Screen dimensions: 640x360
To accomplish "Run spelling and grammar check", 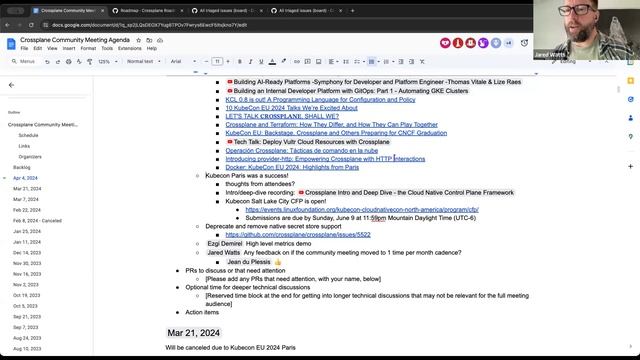I will click(x=79, y=62).
